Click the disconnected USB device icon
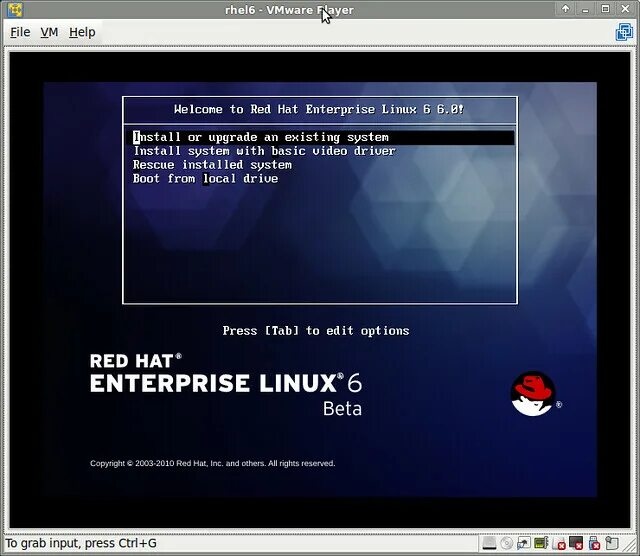 click(x=594, y=543)
